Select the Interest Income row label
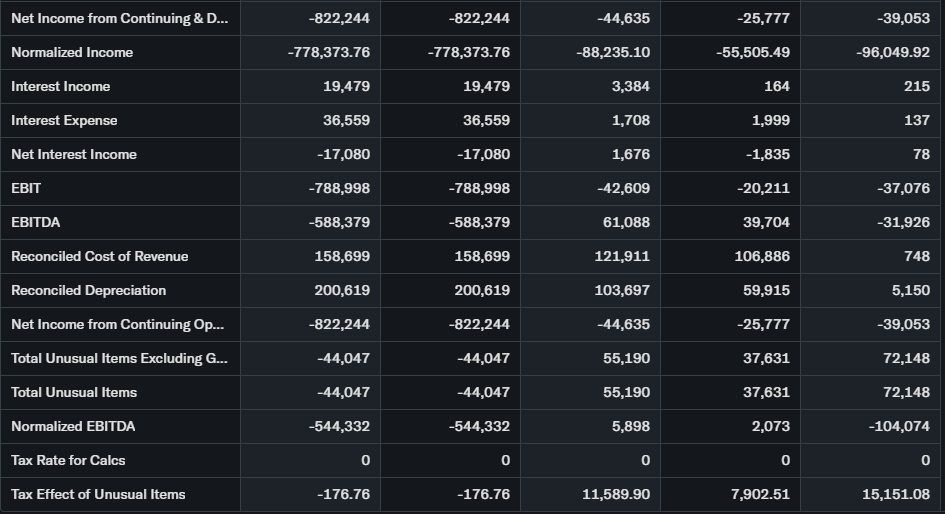Viewport: 945px width, 514px height. coord(61,86)
